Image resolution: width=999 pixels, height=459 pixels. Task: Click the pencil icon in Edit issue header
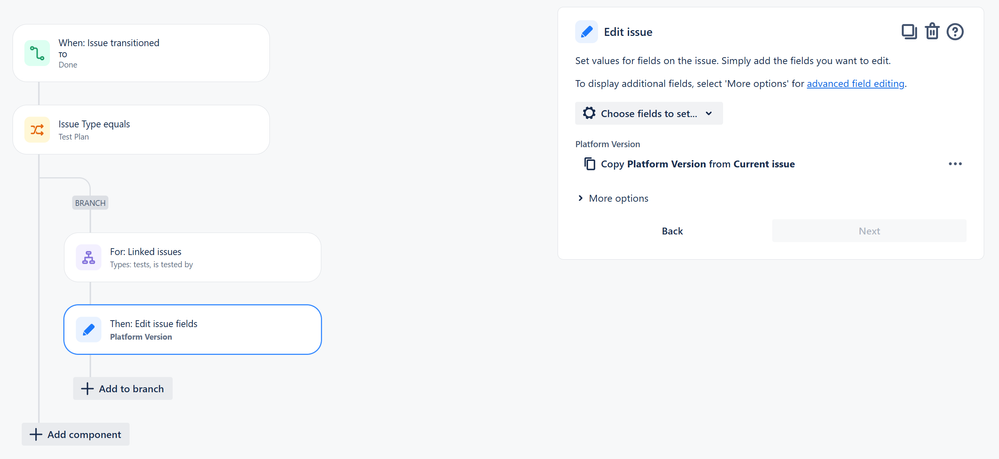pyautogui.click(x=587, y=32)
